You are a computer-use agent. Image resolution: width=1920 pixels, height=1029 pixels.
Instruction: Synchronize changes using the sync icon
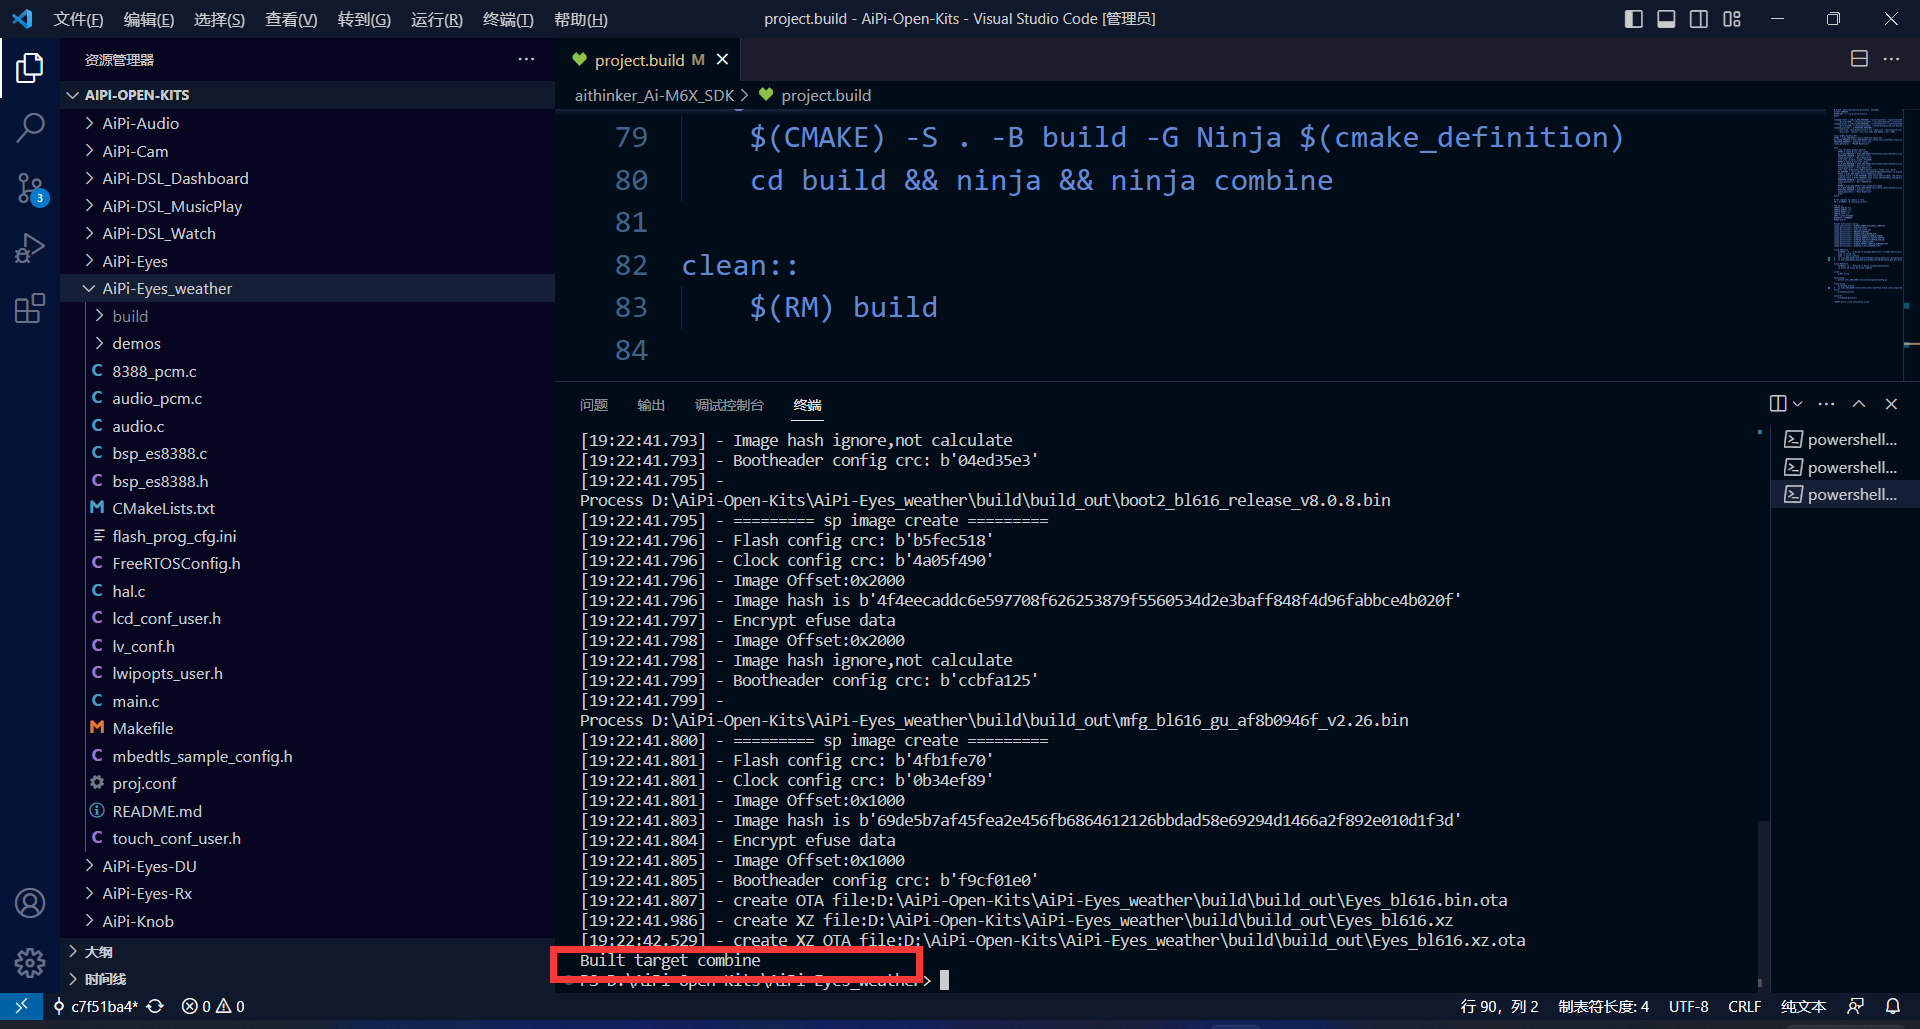pyautogui.click(x=156, y=1006)
